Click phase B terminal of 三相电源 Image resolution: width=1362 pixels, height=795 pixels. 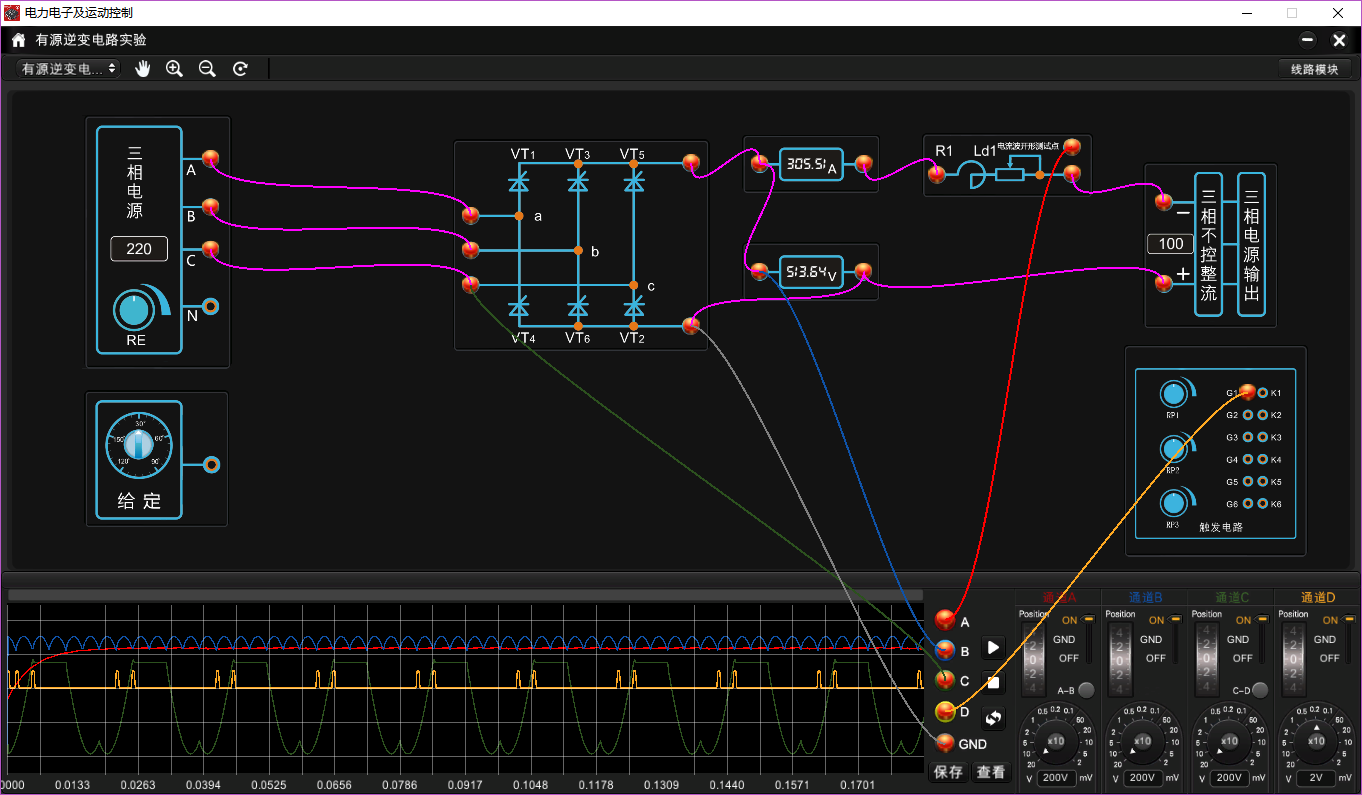pos(210,207)
